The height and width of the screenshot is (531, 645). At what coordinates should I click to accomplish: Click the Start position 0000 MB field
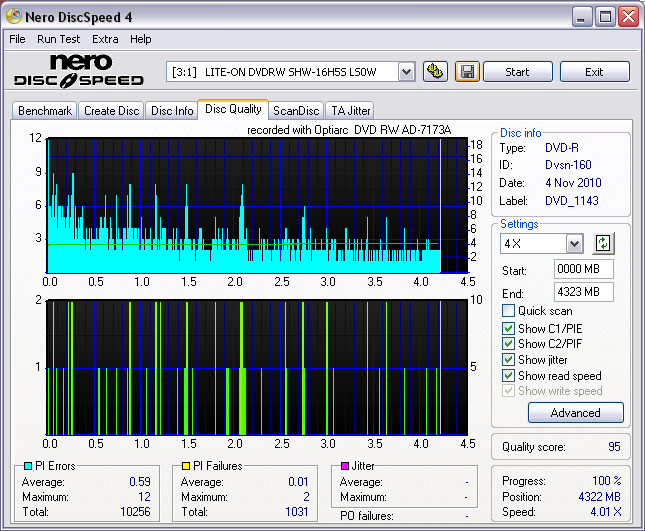coord(584,269)
